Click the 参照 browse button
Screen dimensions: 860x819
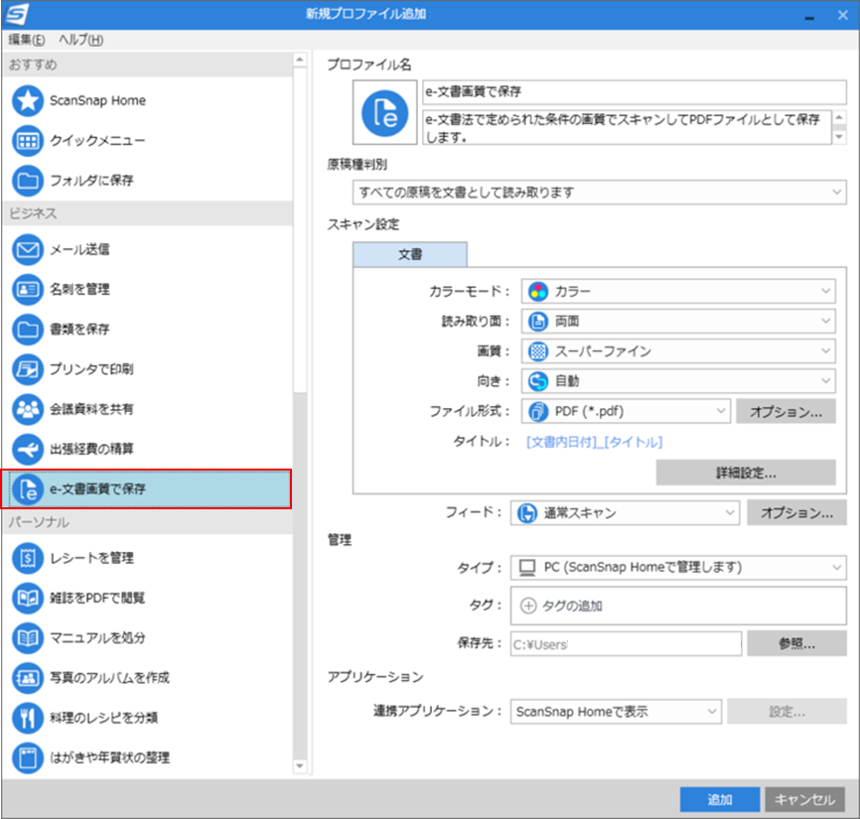796,644
